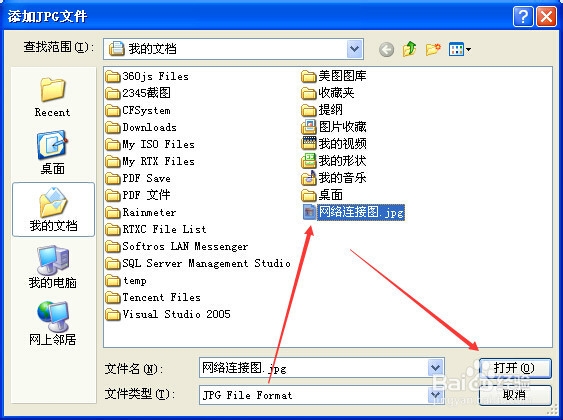
Task: Select the My RTX Files folder
Action: [x=150, y=161]
